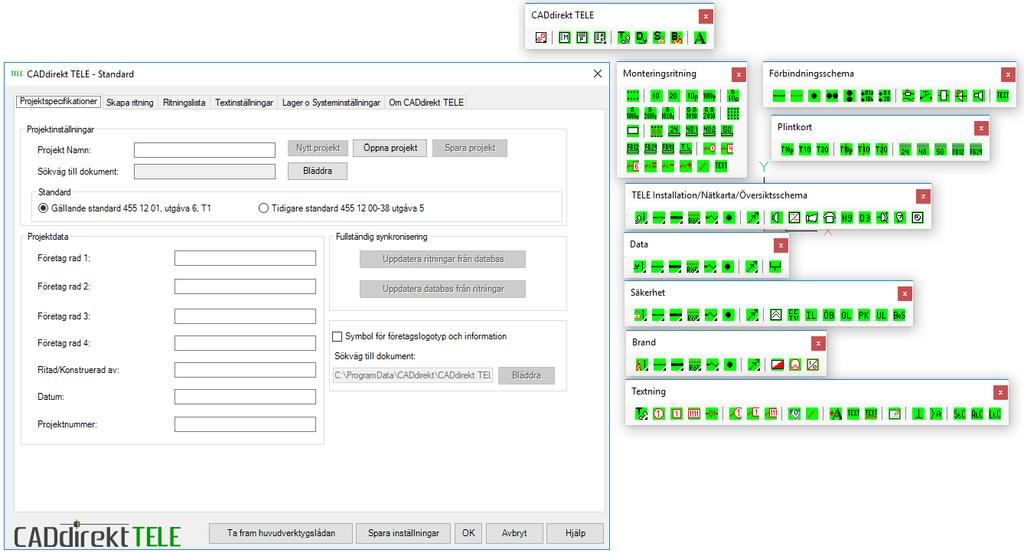The height and width of the screenshot is (553, 1024).
Task: Click the Företag rad 3 input field
Action: click(245, 317)
